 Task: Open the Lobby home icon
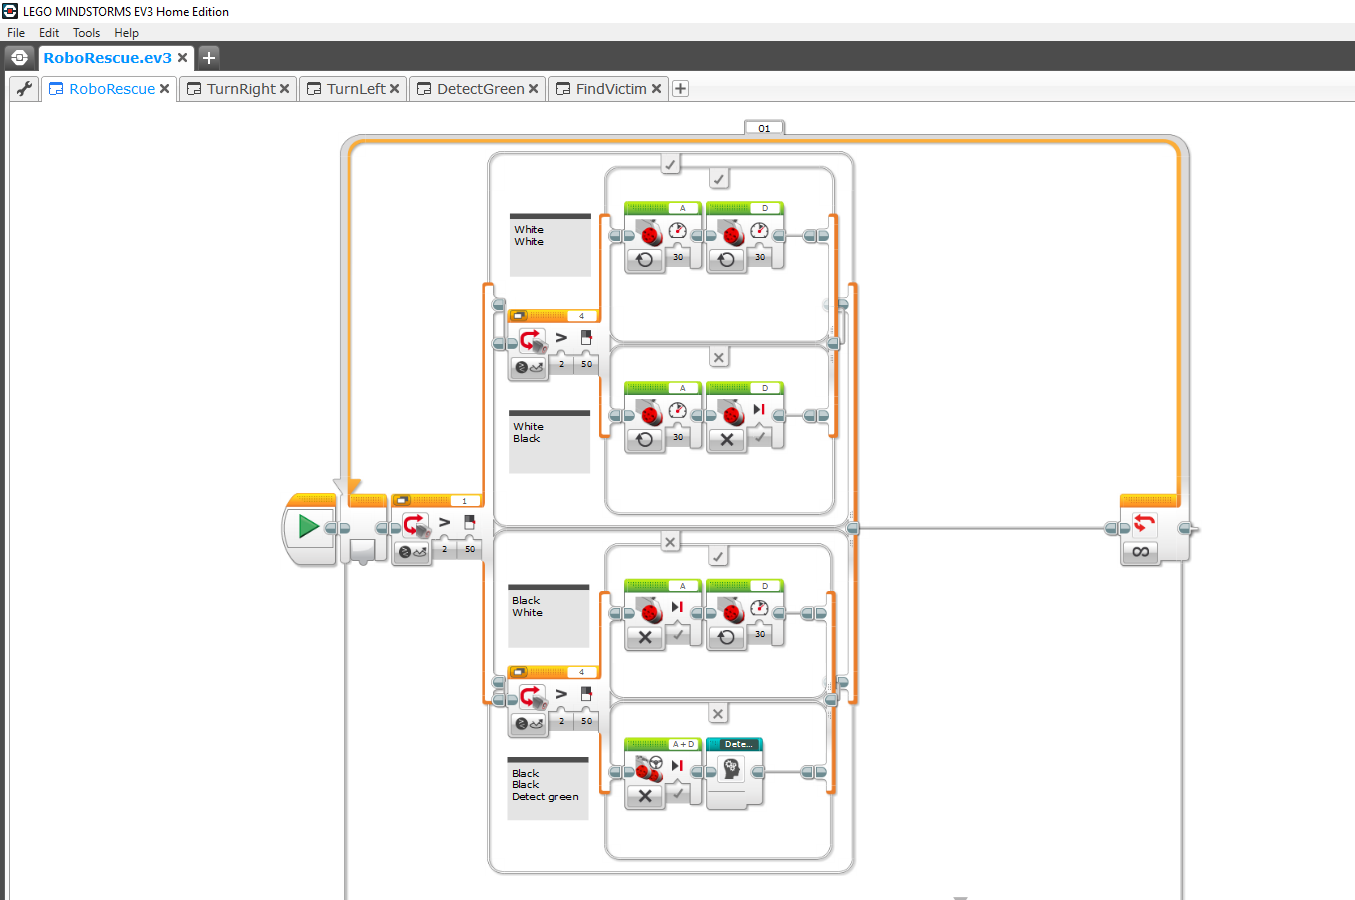pos(19,57)
